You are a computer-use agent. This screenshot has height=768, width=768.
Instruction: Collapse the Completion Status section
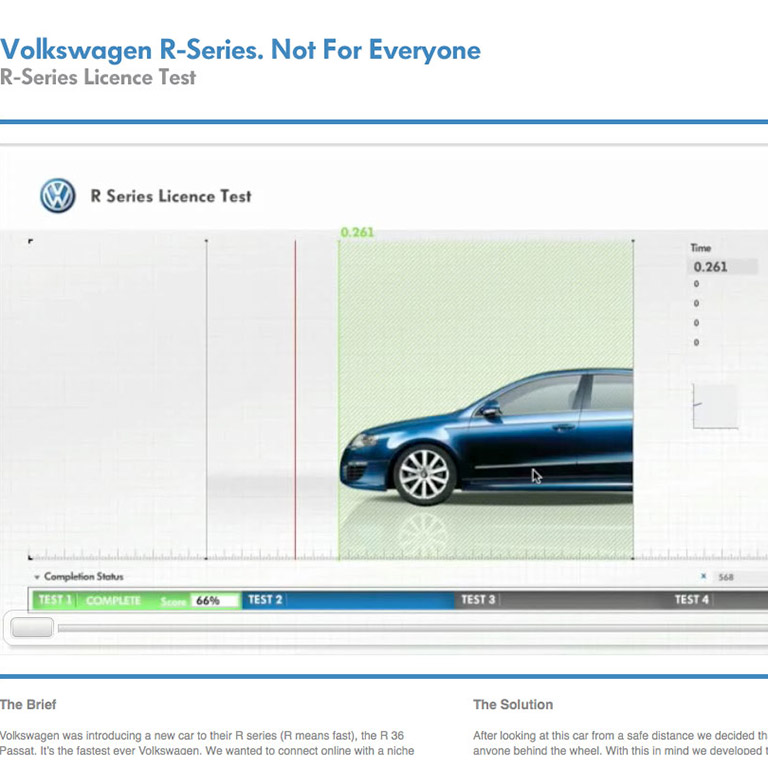37,577
